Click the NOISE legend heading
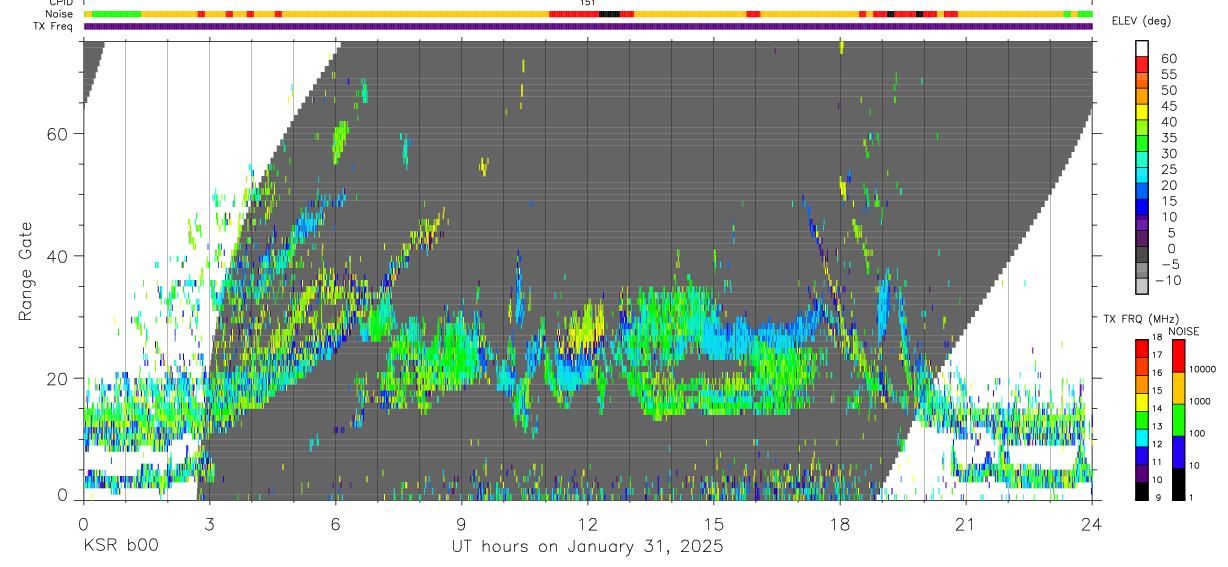The width and height of the screenshot is (1228, 567). [1184, 331]
